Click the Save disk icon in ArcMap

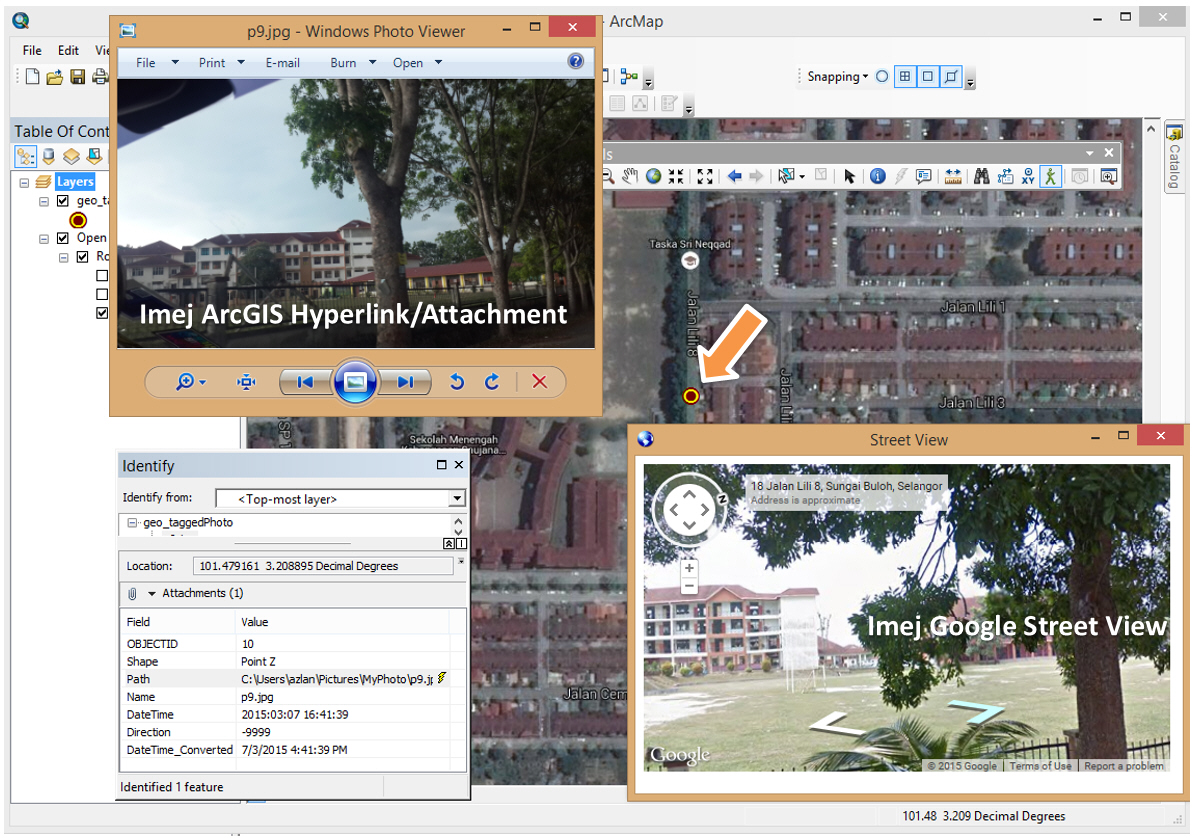click(78, 76)
